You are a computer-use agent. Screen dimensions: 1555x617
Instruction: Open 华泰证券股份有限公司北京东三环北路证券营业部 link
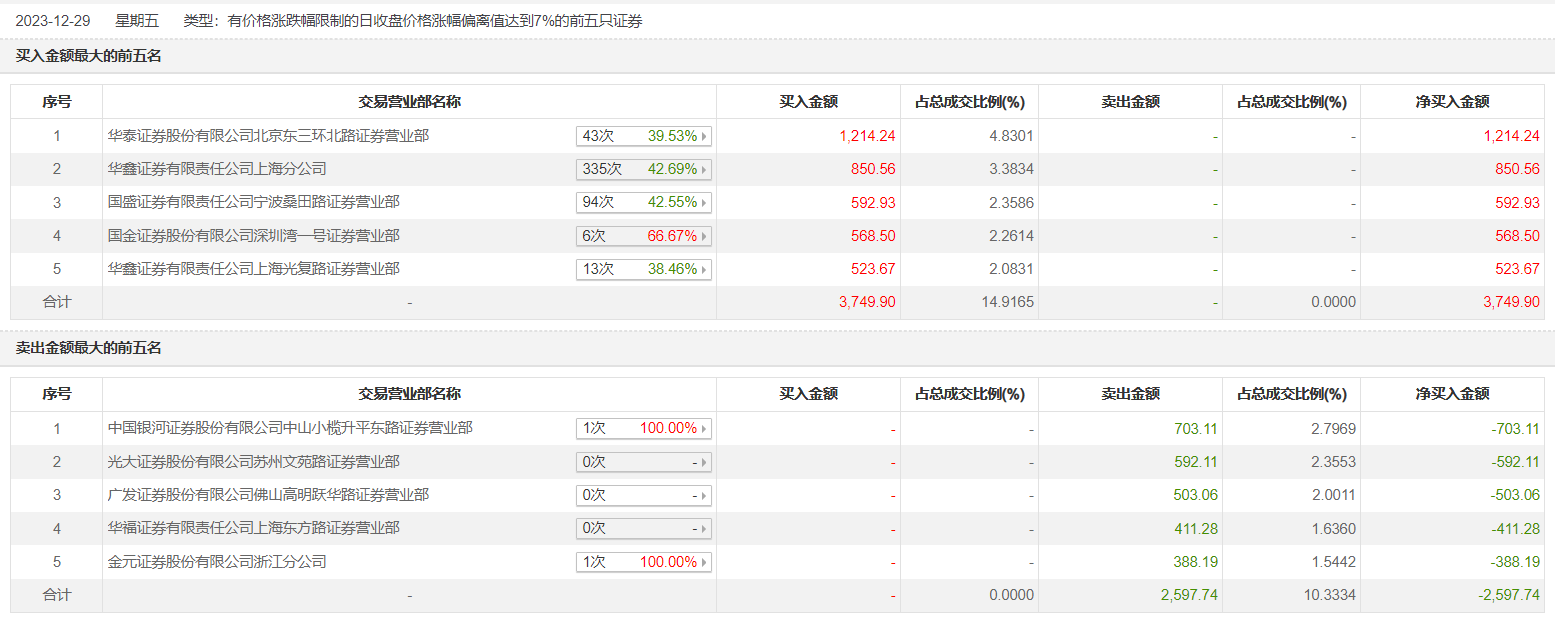[x=268, y=135]
